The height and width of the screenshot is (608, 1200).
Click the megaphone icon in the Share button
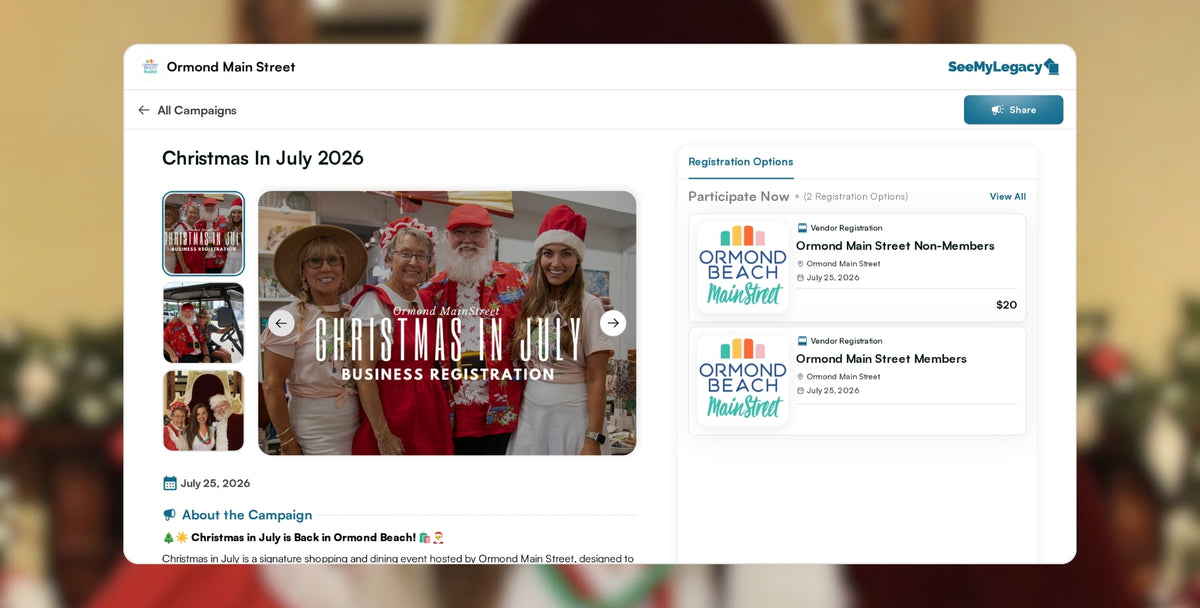pos(997,110)
